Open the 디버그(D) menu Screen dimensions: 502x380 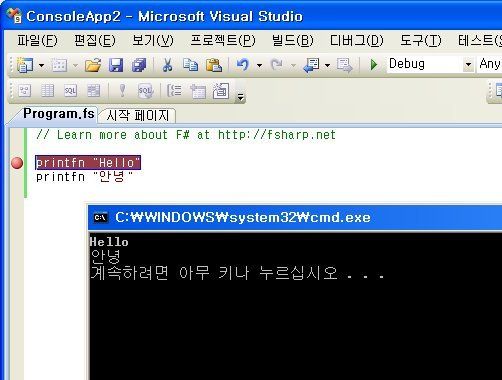pyautogui.click(x=357, y=41)
